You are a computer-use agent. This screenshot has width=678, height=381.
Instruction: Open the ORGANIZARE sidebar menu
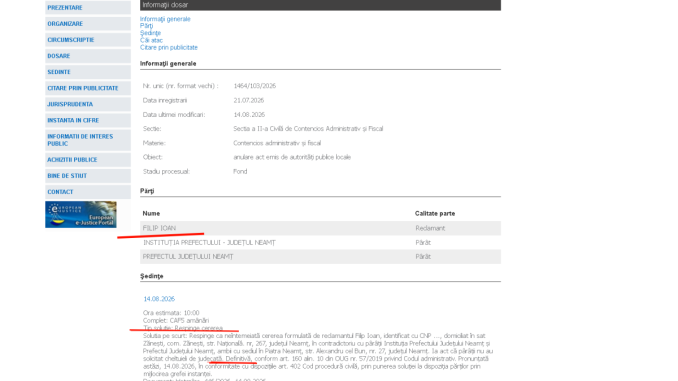[88, 24]
